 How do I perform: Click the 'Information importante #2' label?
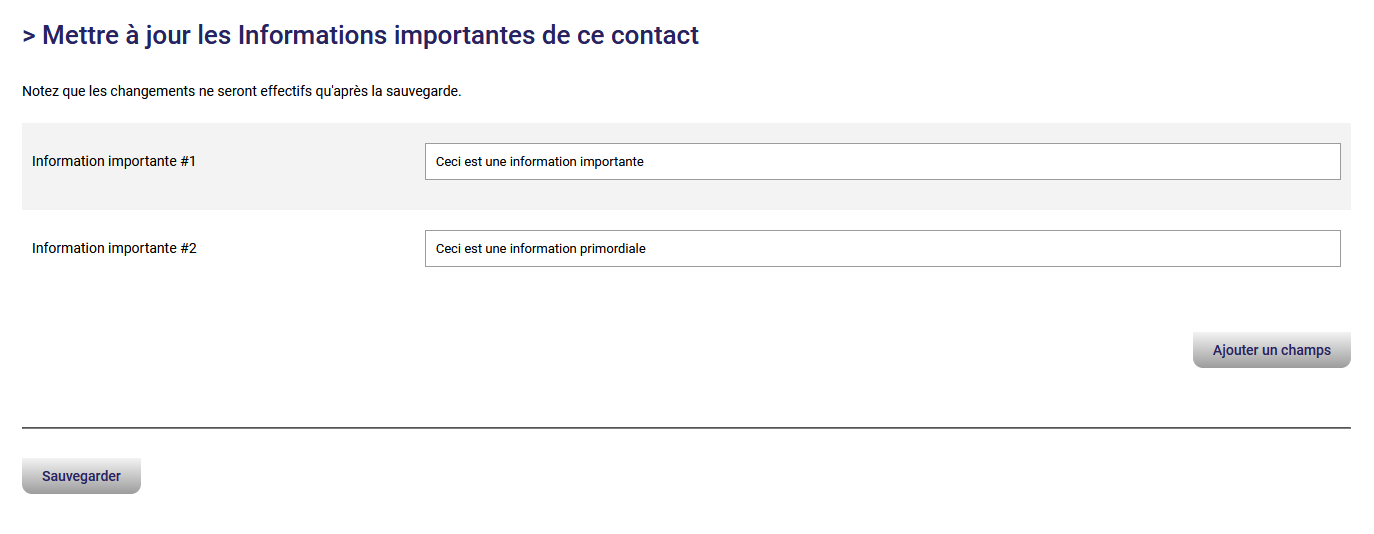[114, 248]
